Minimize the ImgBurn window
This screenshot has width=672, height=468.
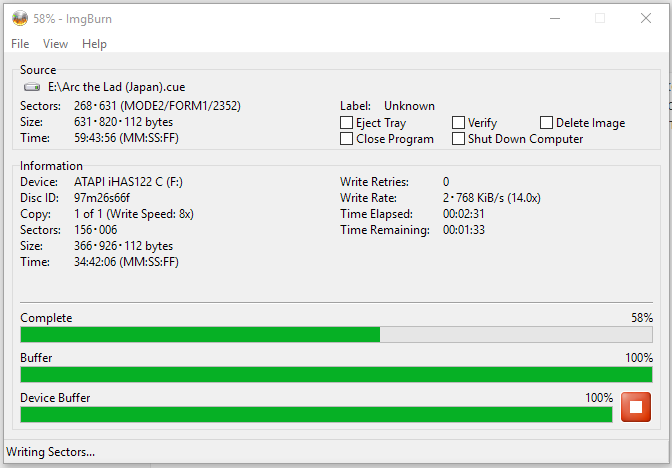(555, 18)
